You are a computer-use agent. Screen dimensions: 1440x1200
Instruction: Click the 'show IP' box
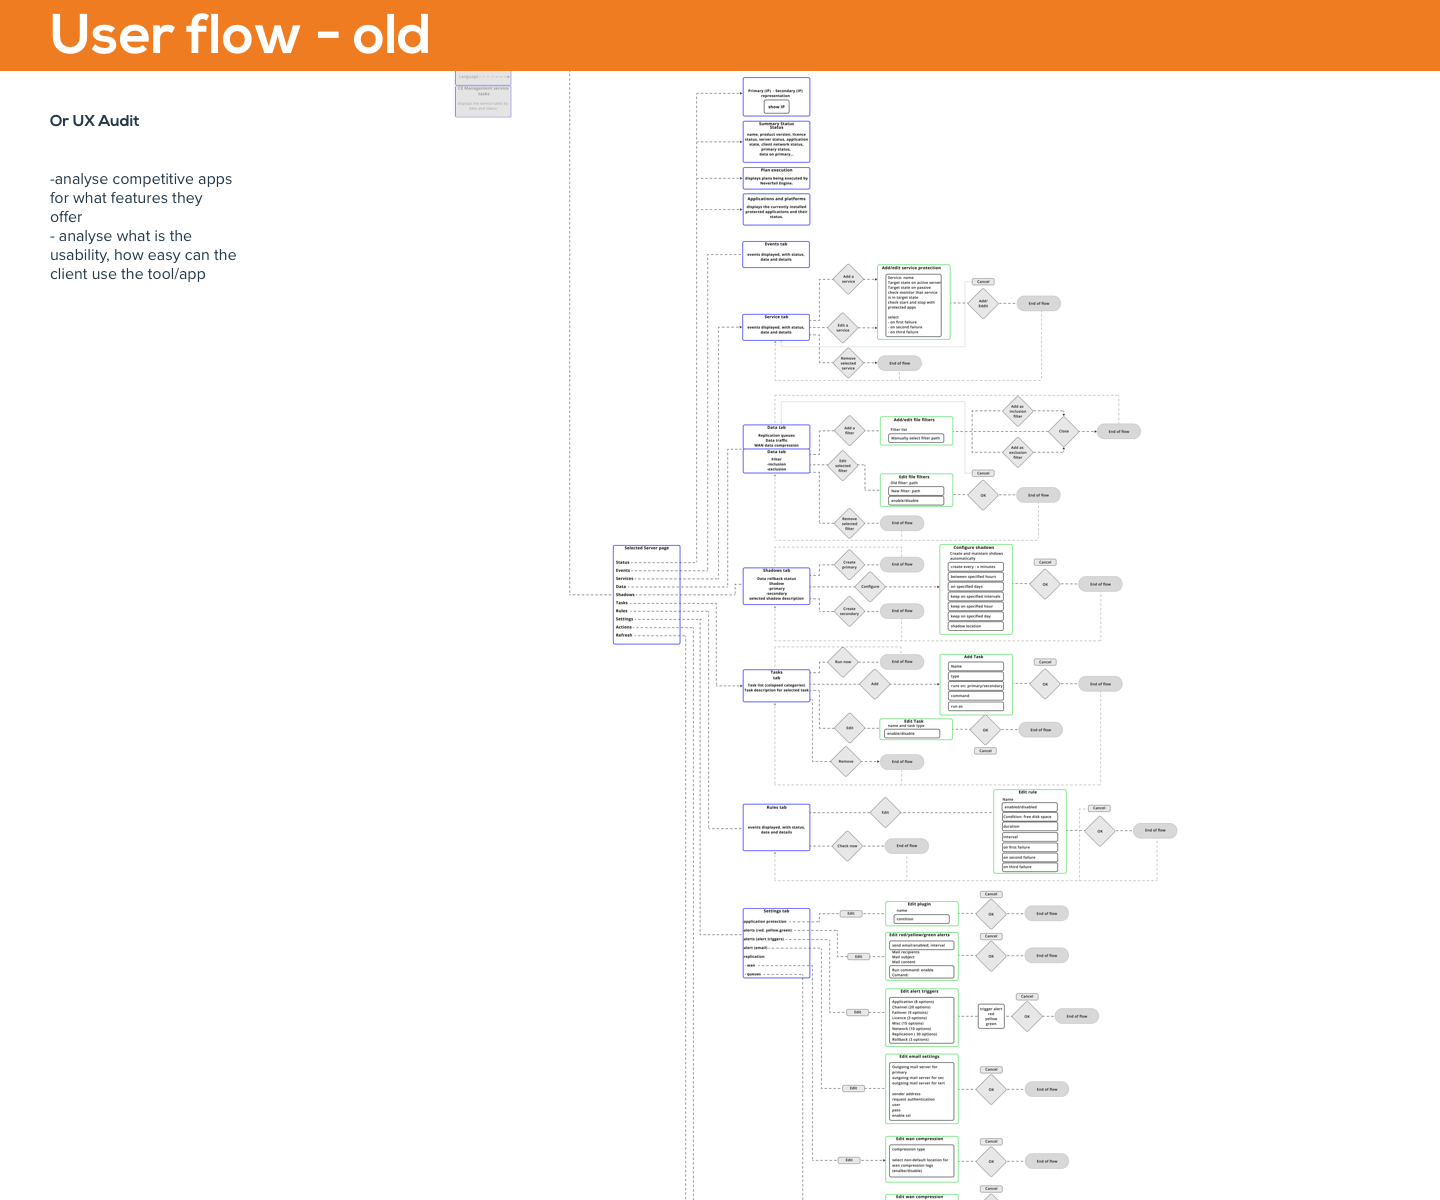776,106
